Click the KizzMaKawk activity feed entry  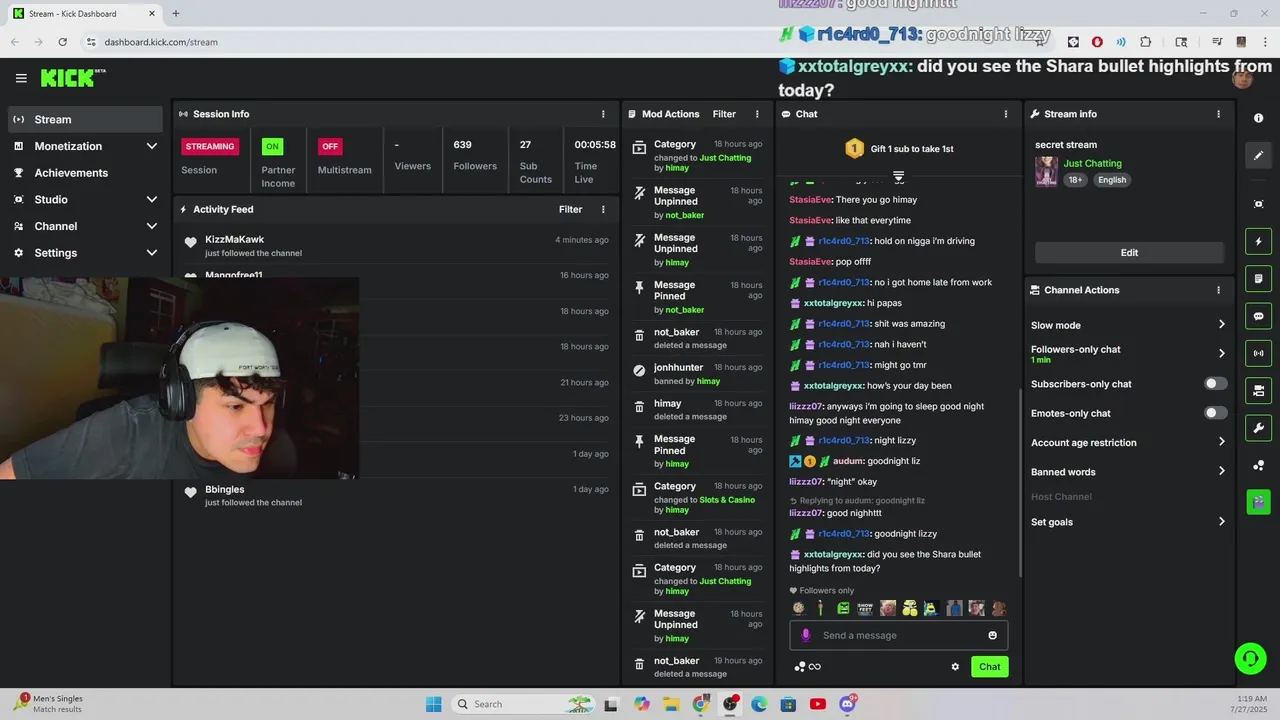click(396, 245)
